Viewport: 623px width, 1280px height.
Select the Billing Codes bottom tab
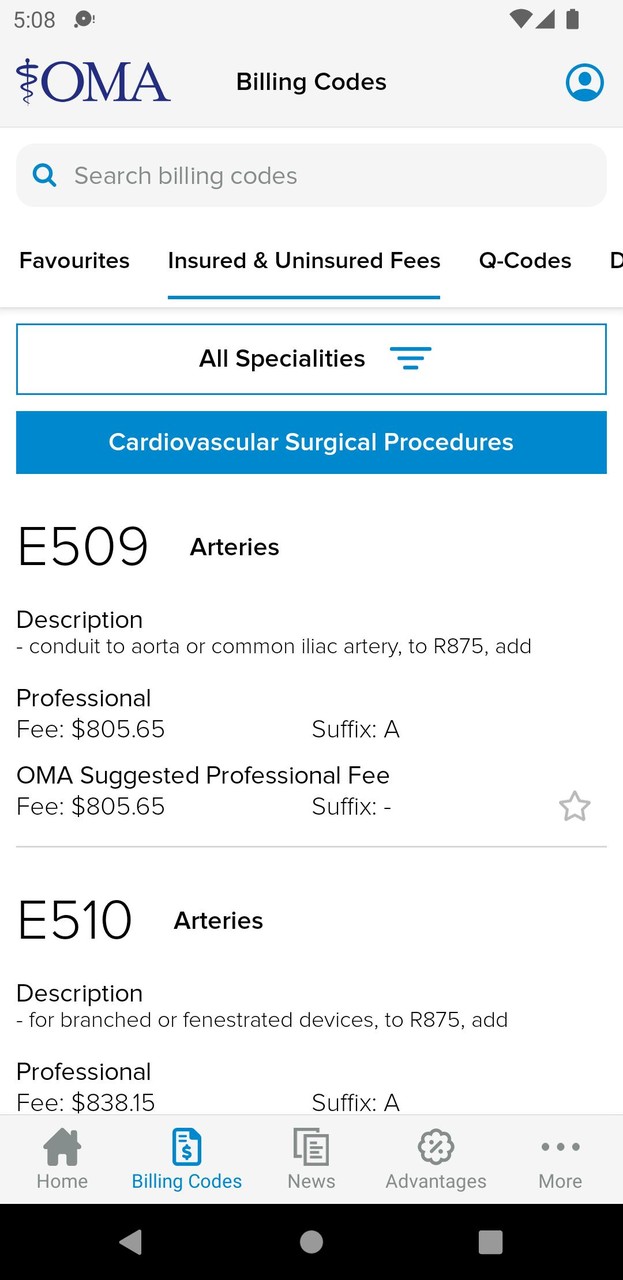(x=187, y=1160)
